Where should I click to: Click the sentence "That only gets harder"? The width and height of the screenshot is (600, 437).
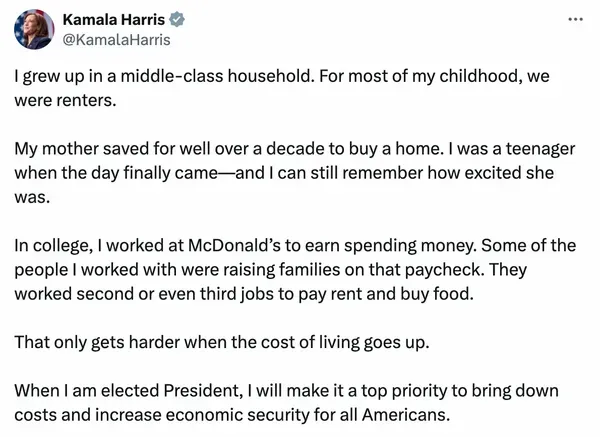(222, 342)
